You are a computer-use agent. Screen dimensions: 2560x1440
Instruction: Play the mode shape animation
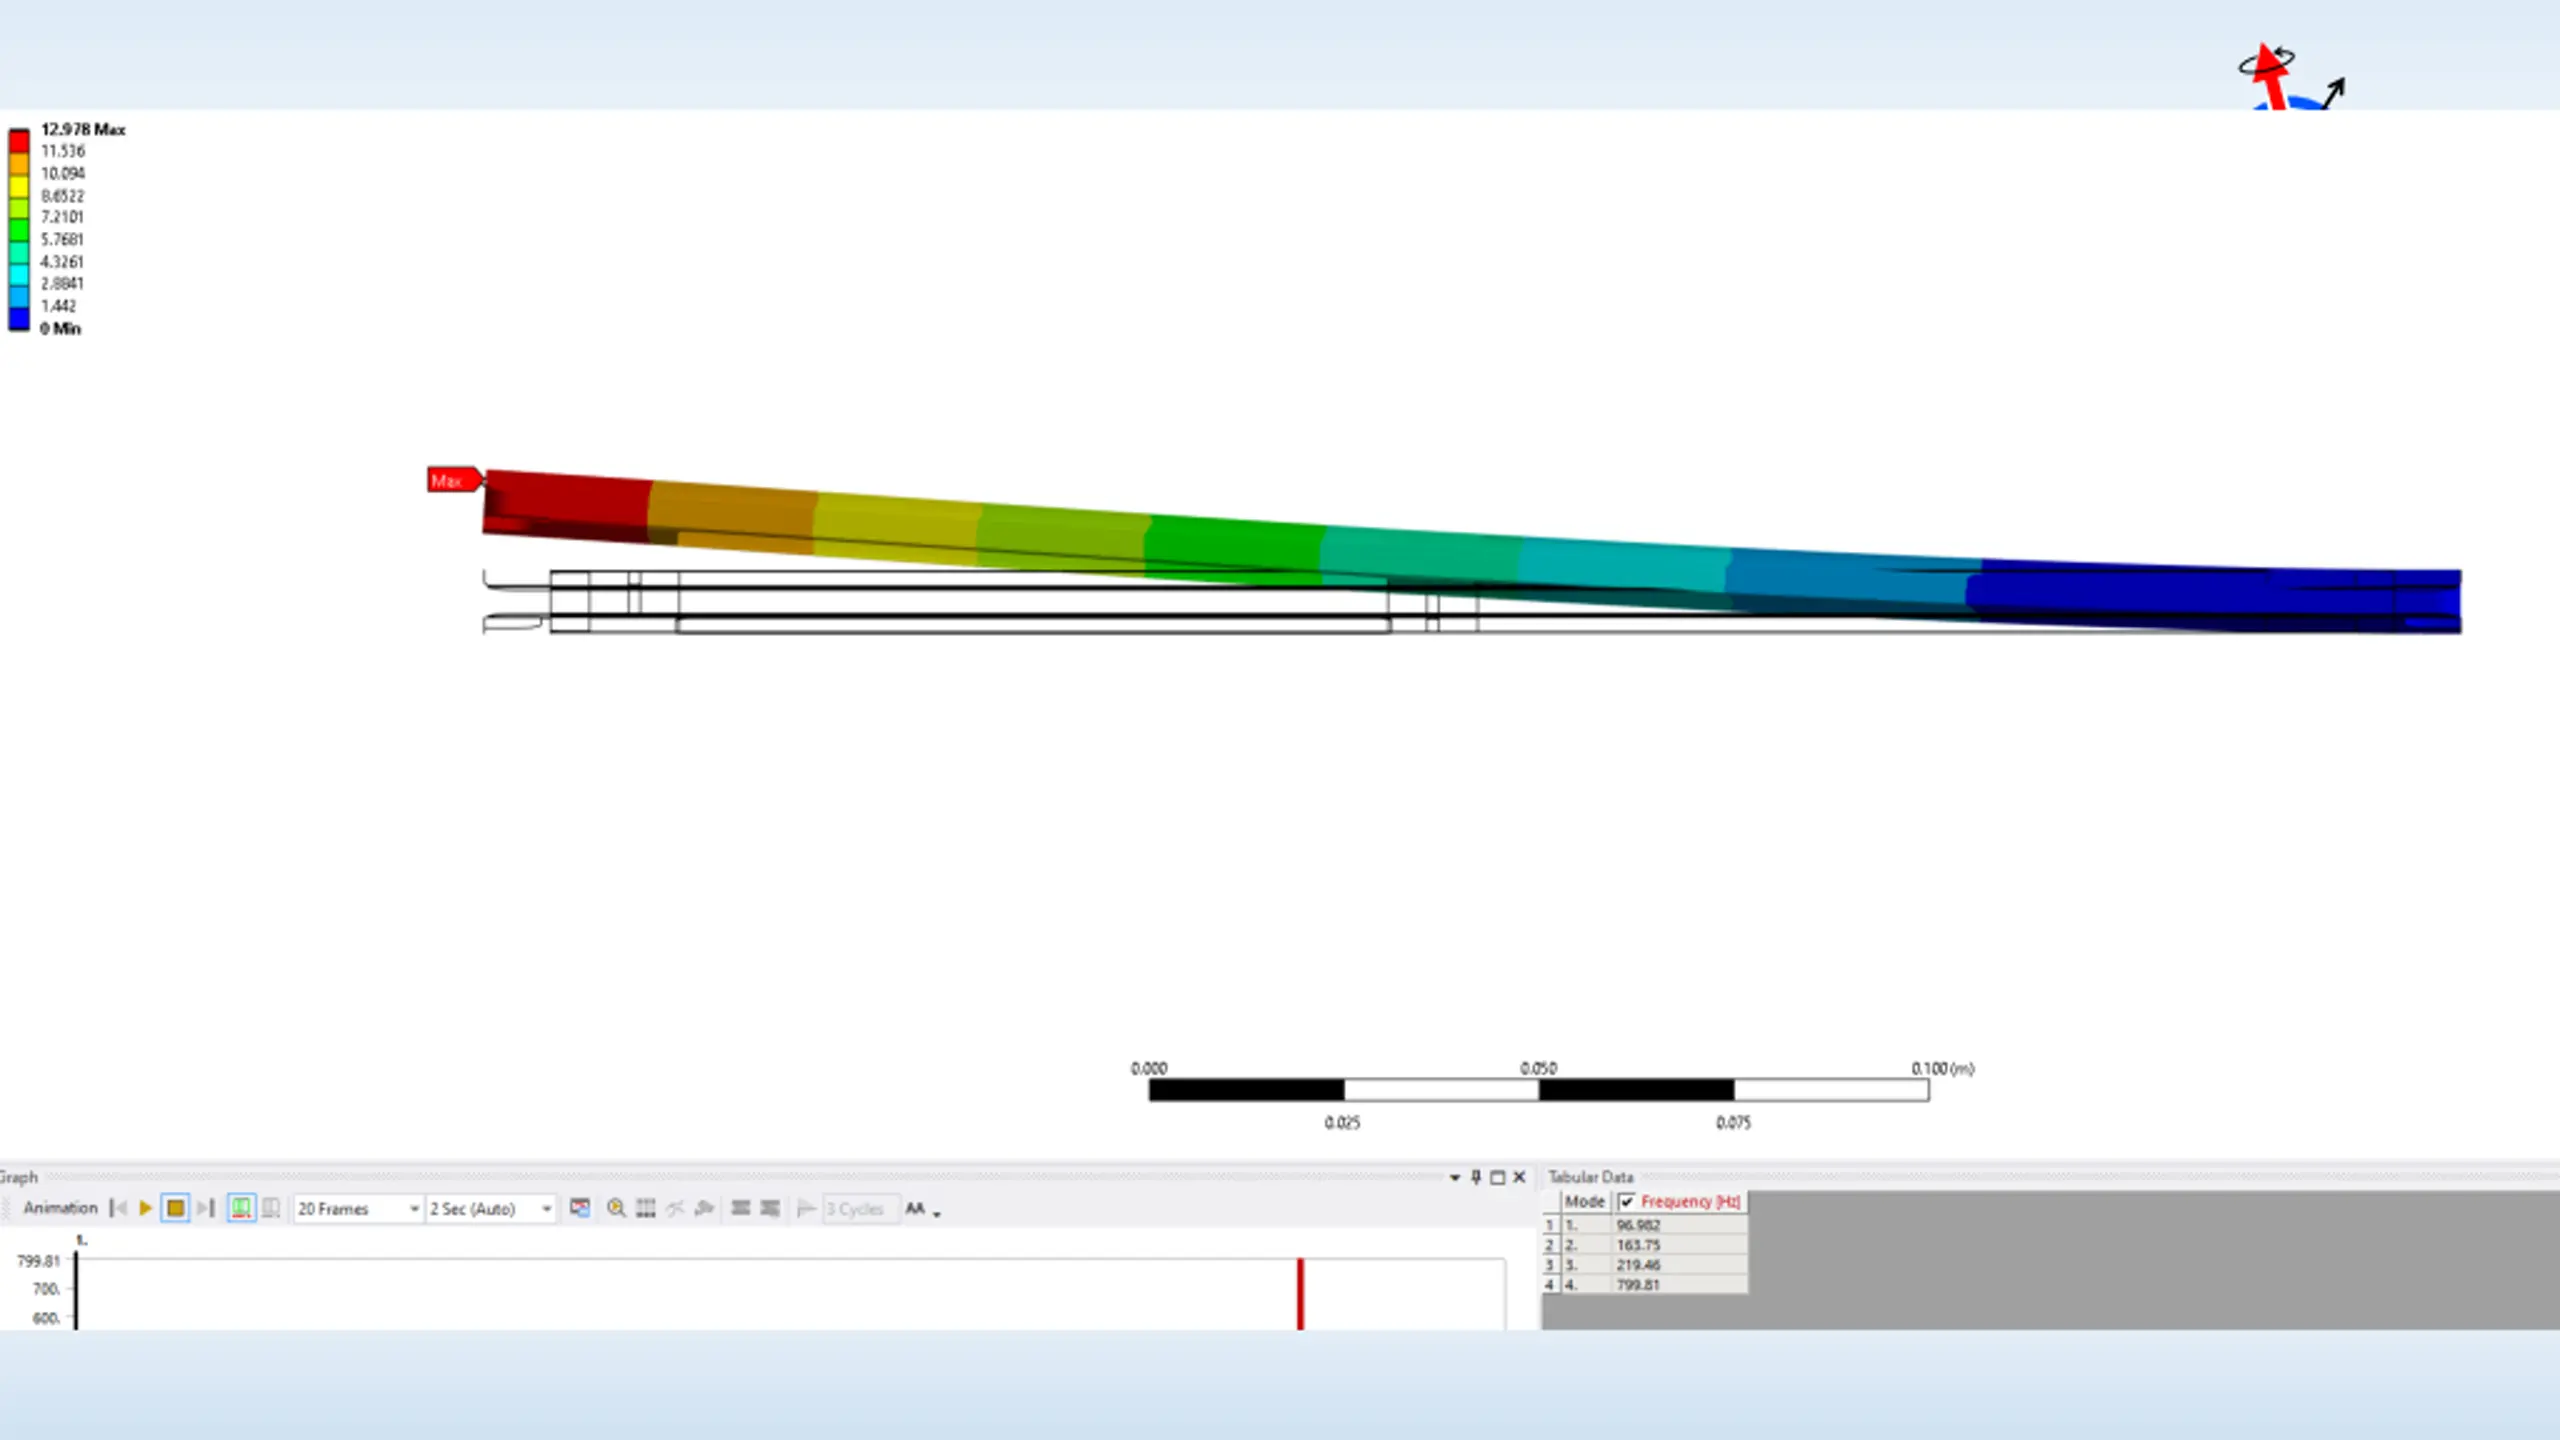pos(145,1208)
